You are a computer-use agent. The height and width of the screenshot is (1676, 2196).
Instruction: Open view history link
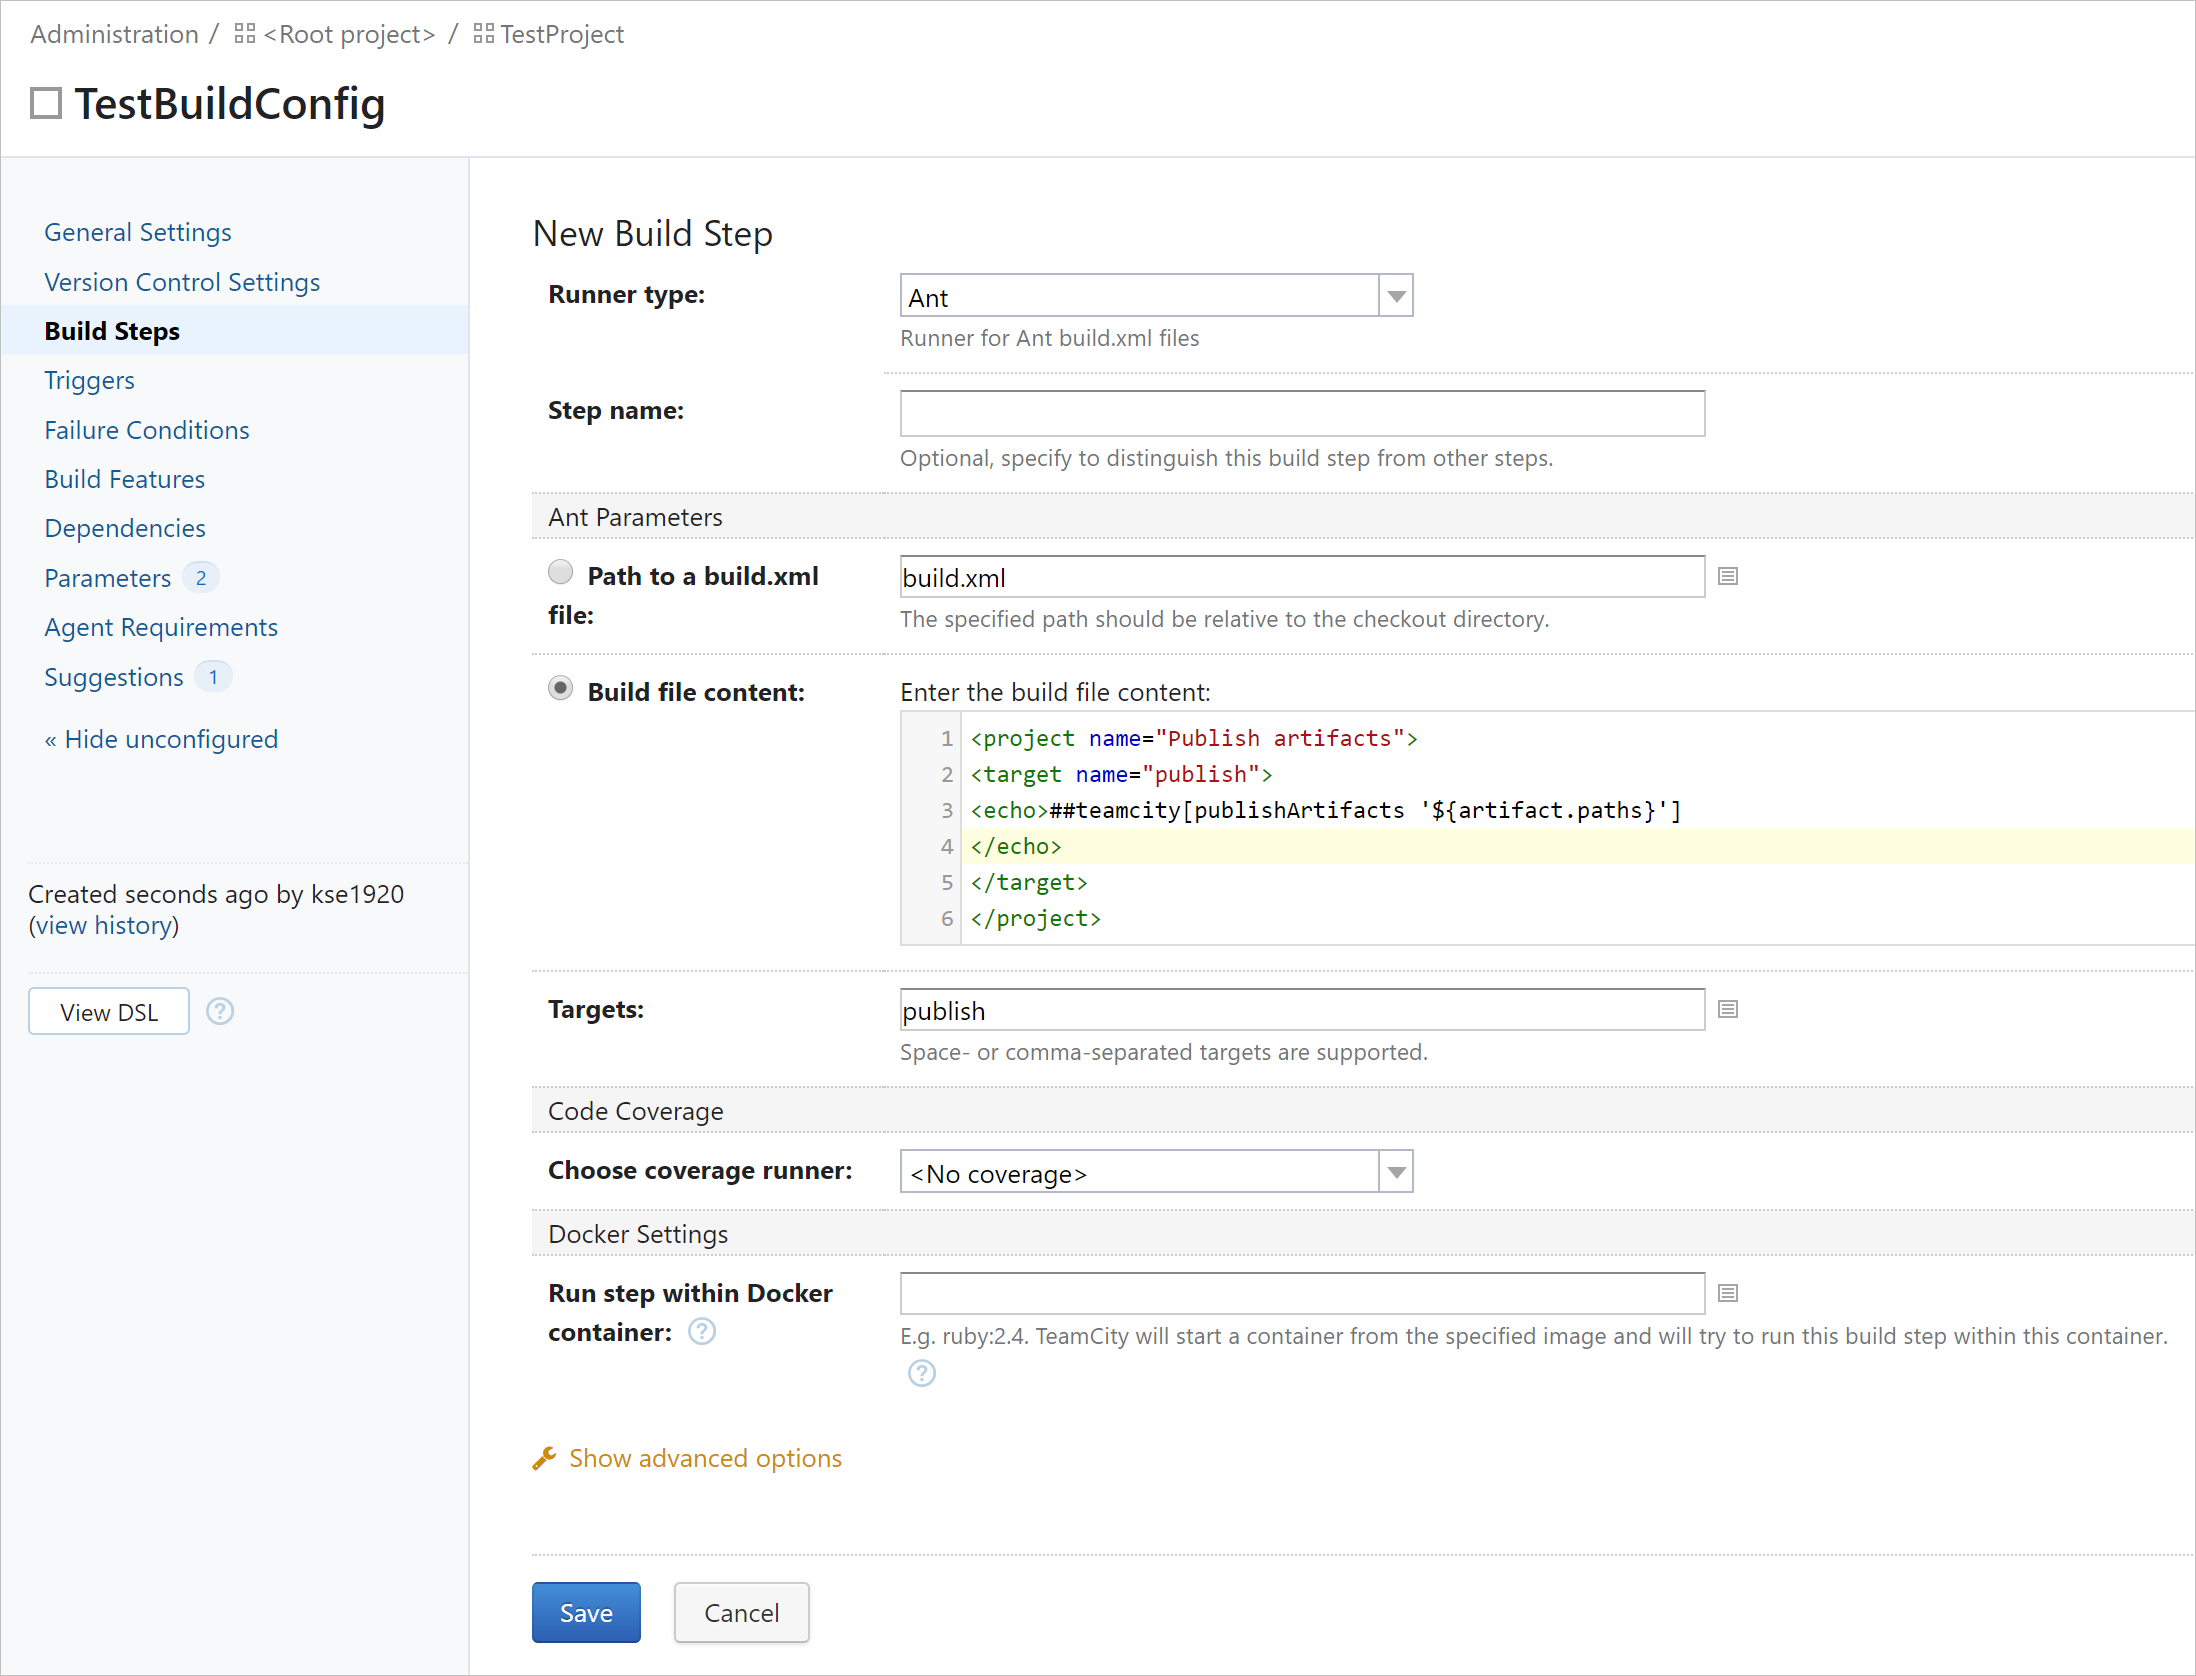[x=104, y=926]
